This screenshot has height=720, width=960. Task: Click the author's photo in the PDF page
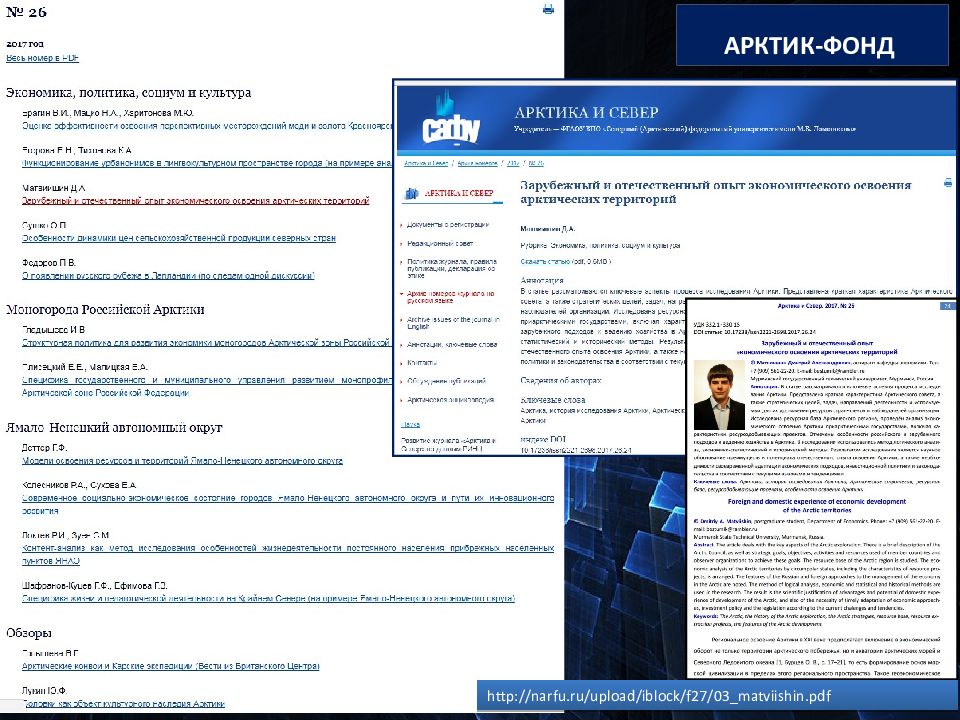point(719,395)
